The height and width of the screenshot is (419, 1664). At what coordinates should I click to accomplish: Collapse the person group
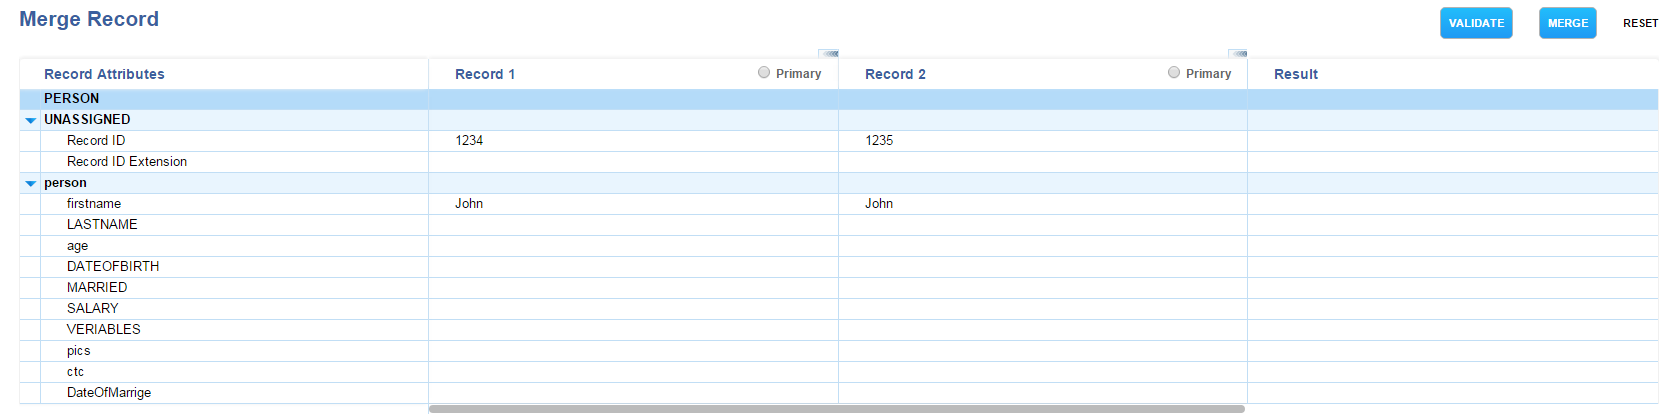pyautogui.click(x=31, y=183)
